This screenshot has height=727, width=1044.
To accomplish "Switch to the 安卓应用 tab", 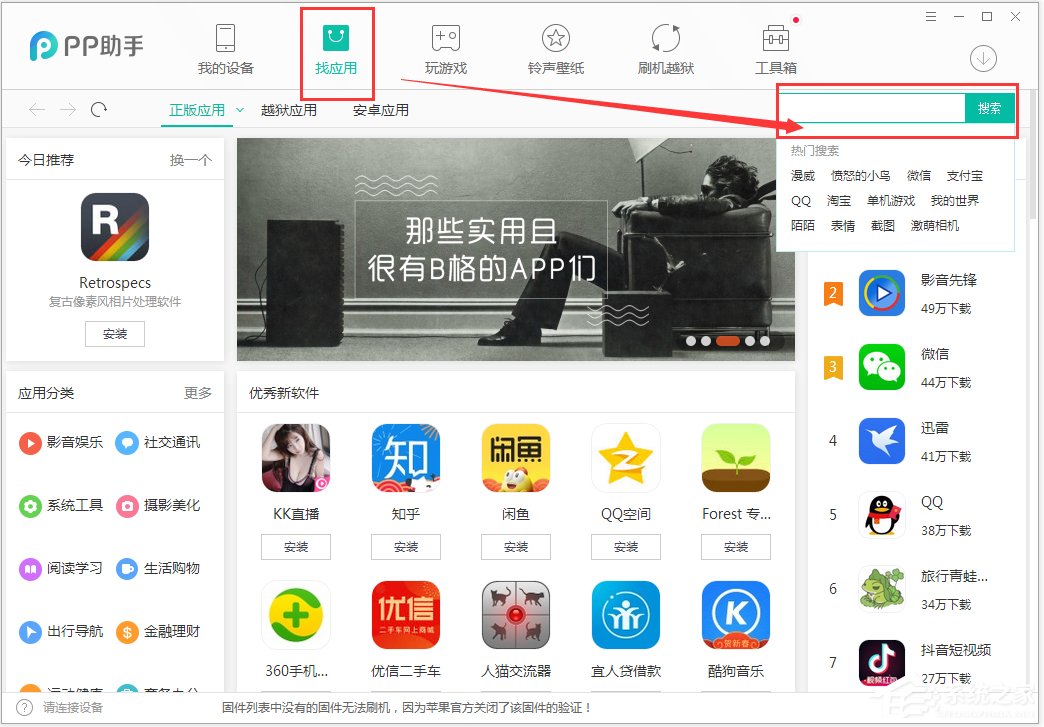I will coord(381,110).
